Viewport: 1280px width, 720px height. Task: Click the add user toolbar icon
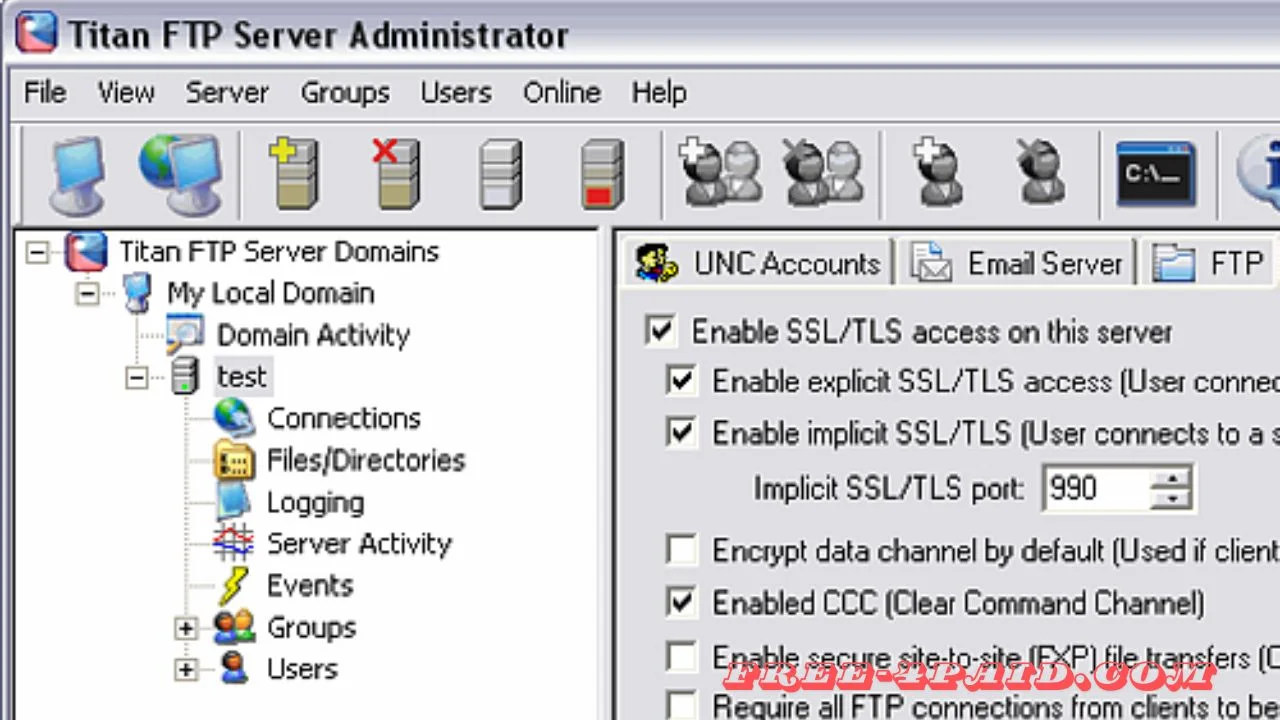pyautogui.click(x=937, y=173)
